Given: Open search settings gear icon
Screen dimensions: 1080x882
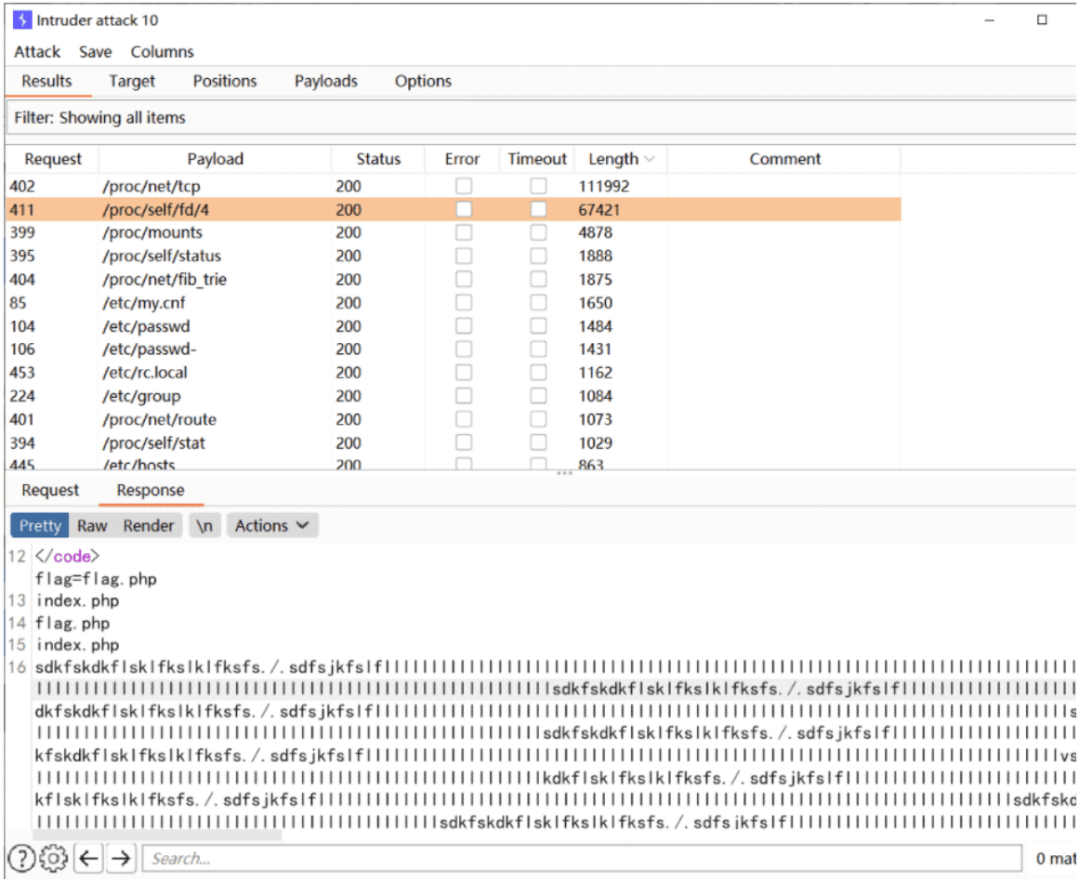Looking at the screenshot, I should (x=53, y=858).
